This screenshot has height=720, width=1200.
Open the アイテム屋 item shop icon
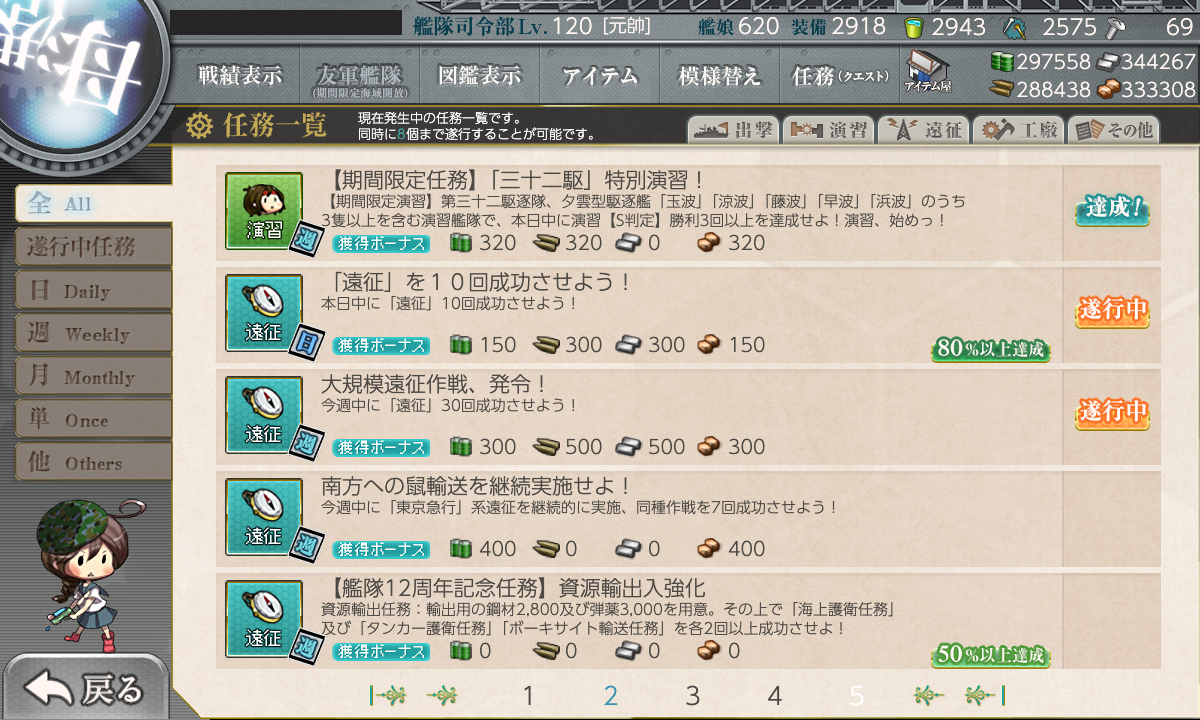[x=928, y=73]
